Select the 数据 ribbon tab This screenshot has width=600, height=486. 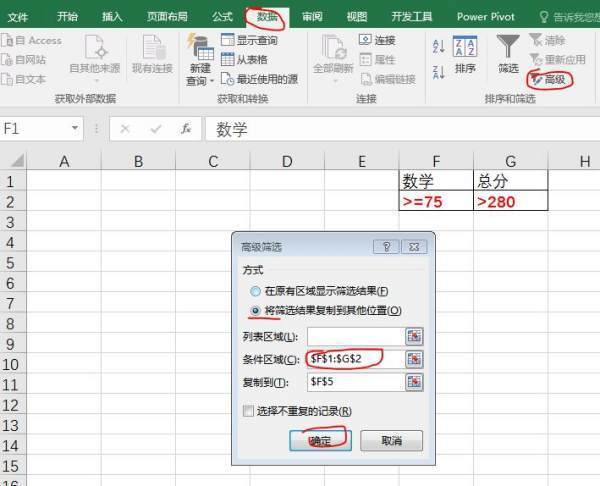[x=267, y=17]
